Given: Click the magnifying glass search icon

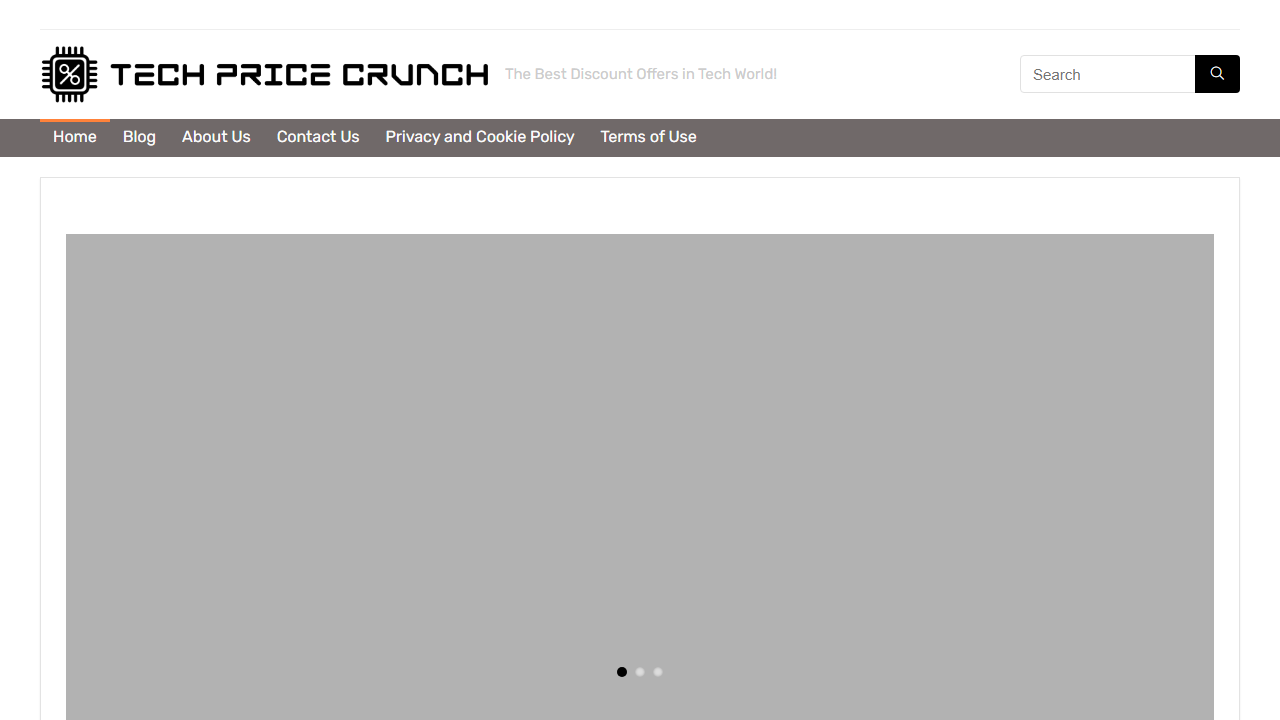Looking at the screenshot, I should (1216, 74).
